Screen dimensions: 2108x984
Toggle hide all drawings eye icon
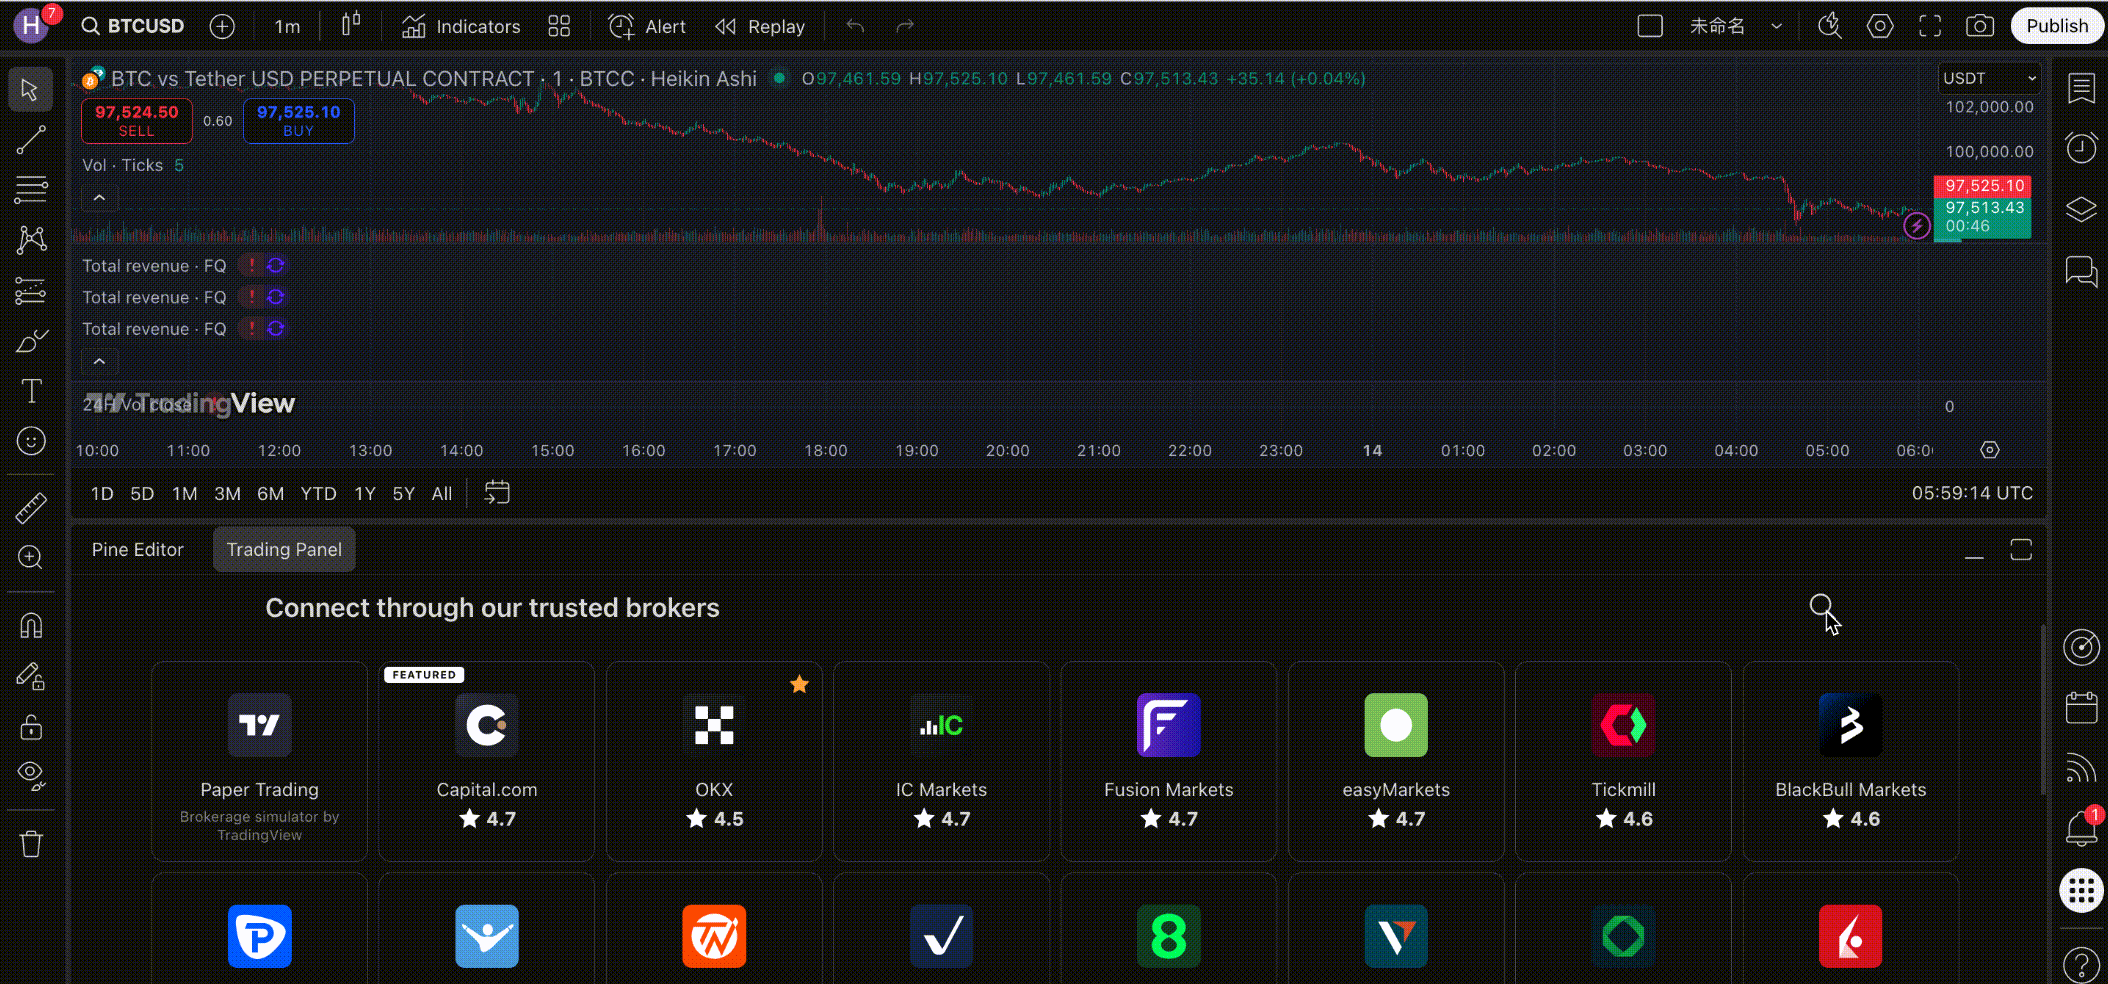point(31,775)
